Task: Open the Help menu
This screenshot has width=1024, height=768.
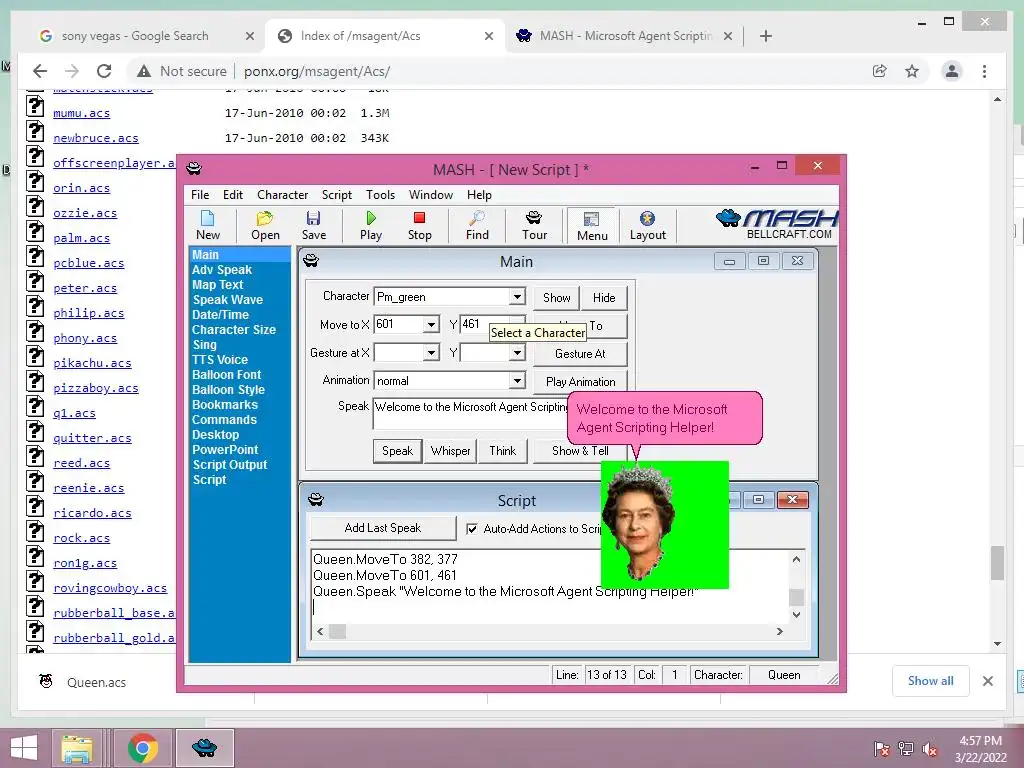Action: click(479, 195)
